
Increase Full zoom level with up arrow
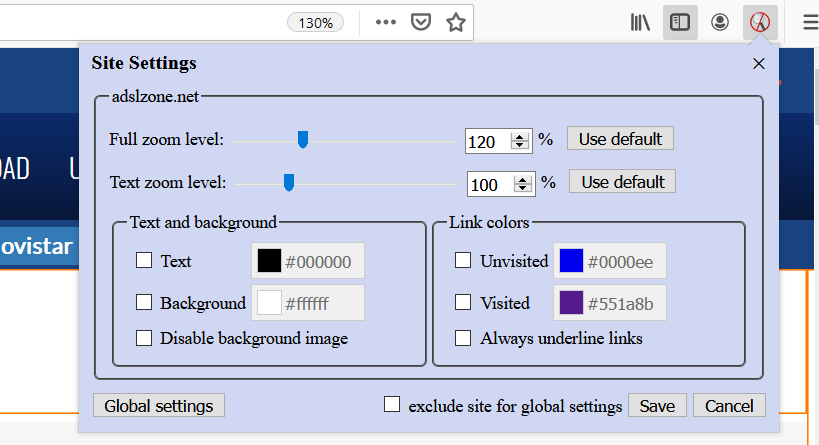(520, 137)
